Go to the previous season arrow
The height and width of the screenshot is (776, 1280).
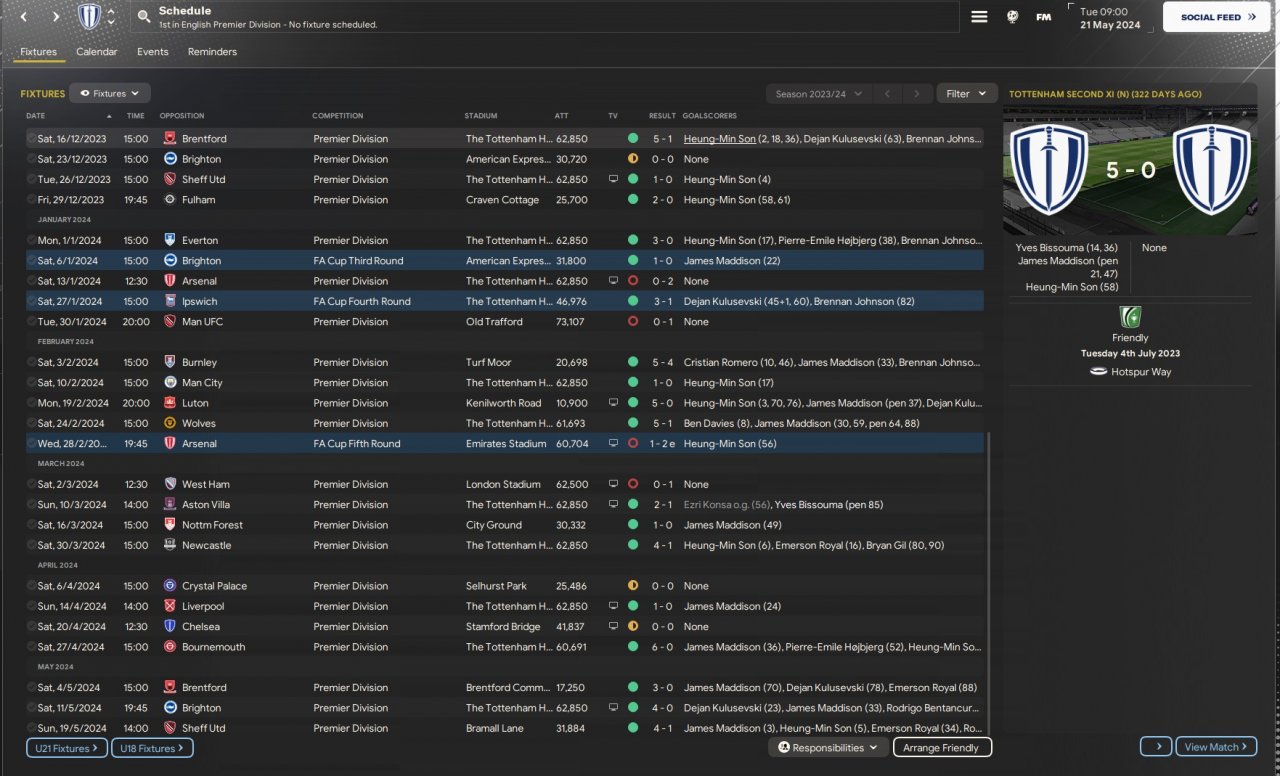click(x=886, y=94)
